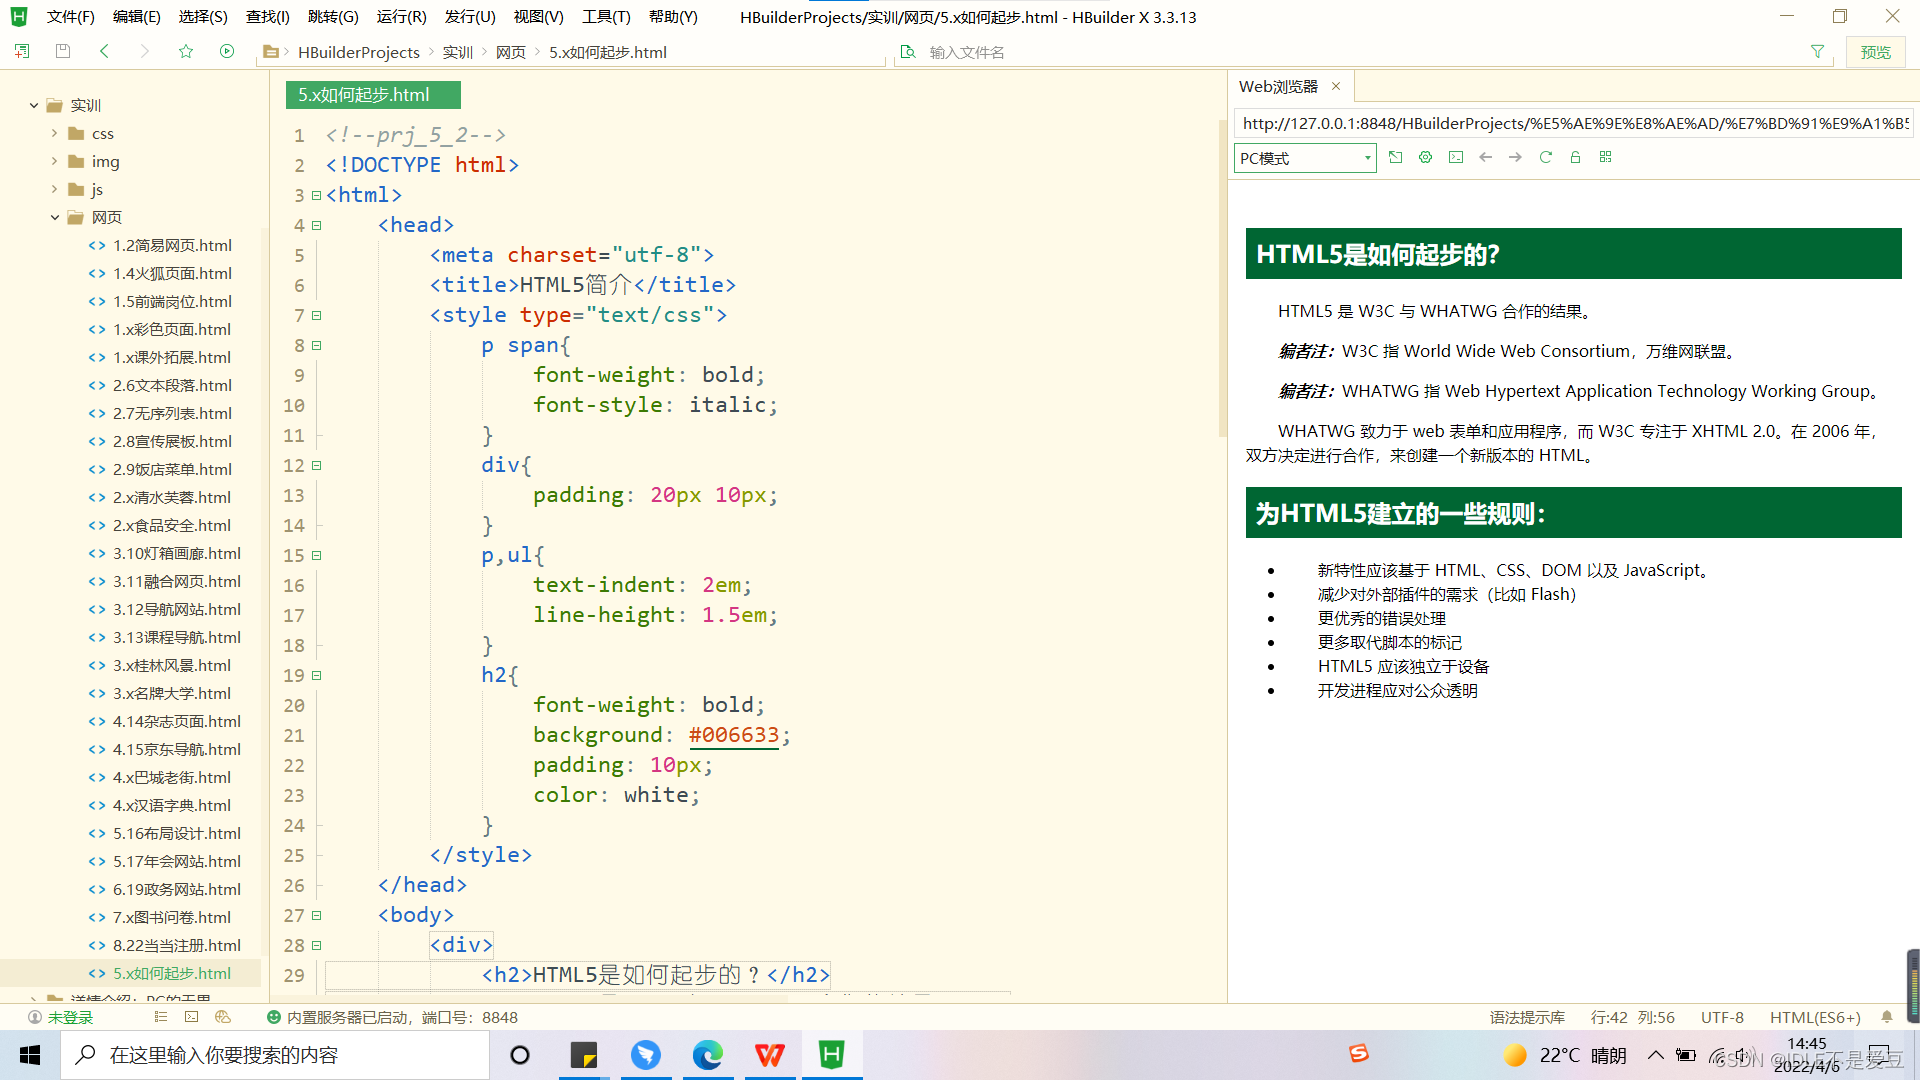Expand the css folder in project tree
This screenshot has width=1920, height=1080.
point(55,133)
